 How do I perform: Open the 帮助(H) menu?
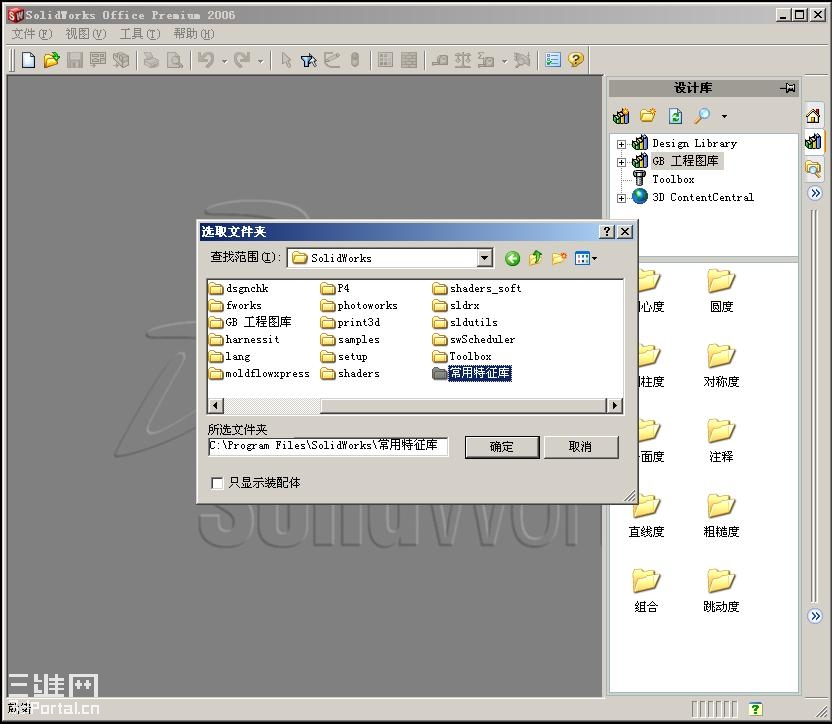click(194, 34)
